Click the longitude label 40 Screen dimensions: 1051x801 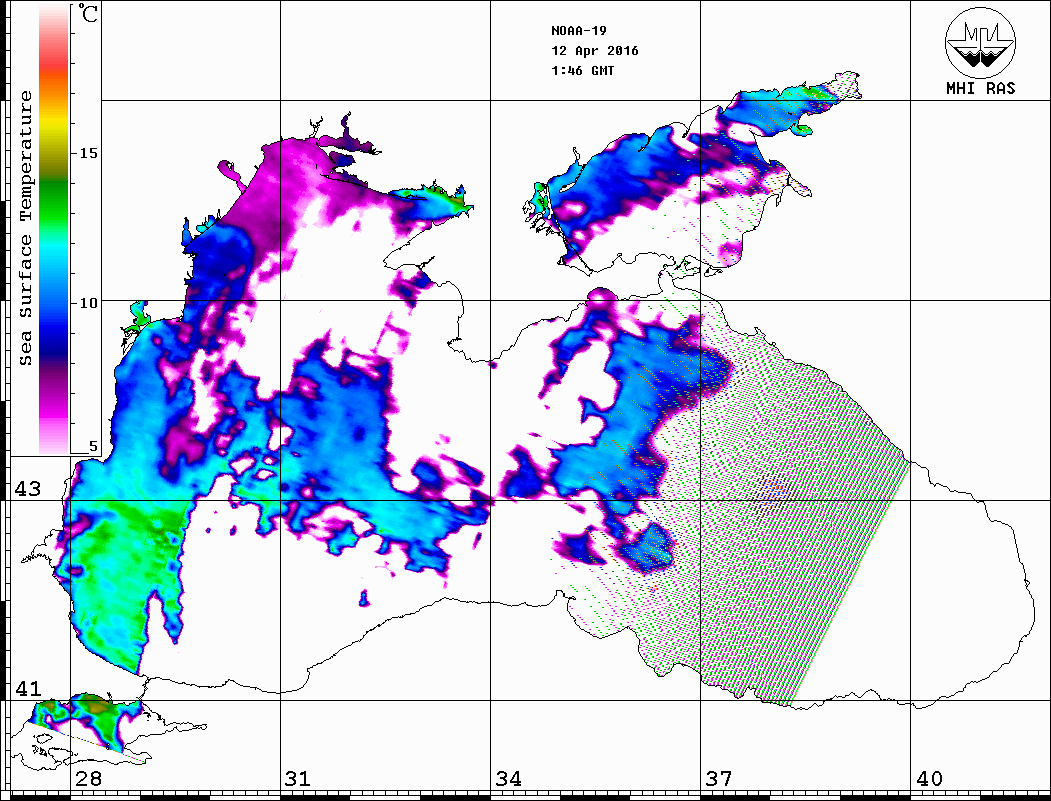click(929, 779)
